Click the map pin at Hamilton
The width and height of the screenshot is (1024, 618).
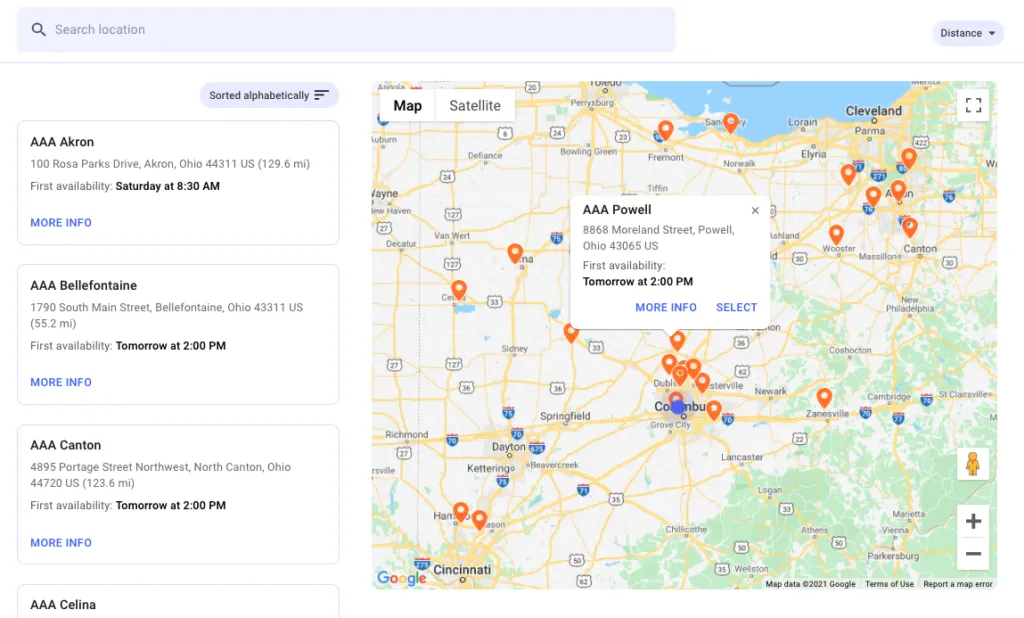pyautogui.click(x=460, y=511)
